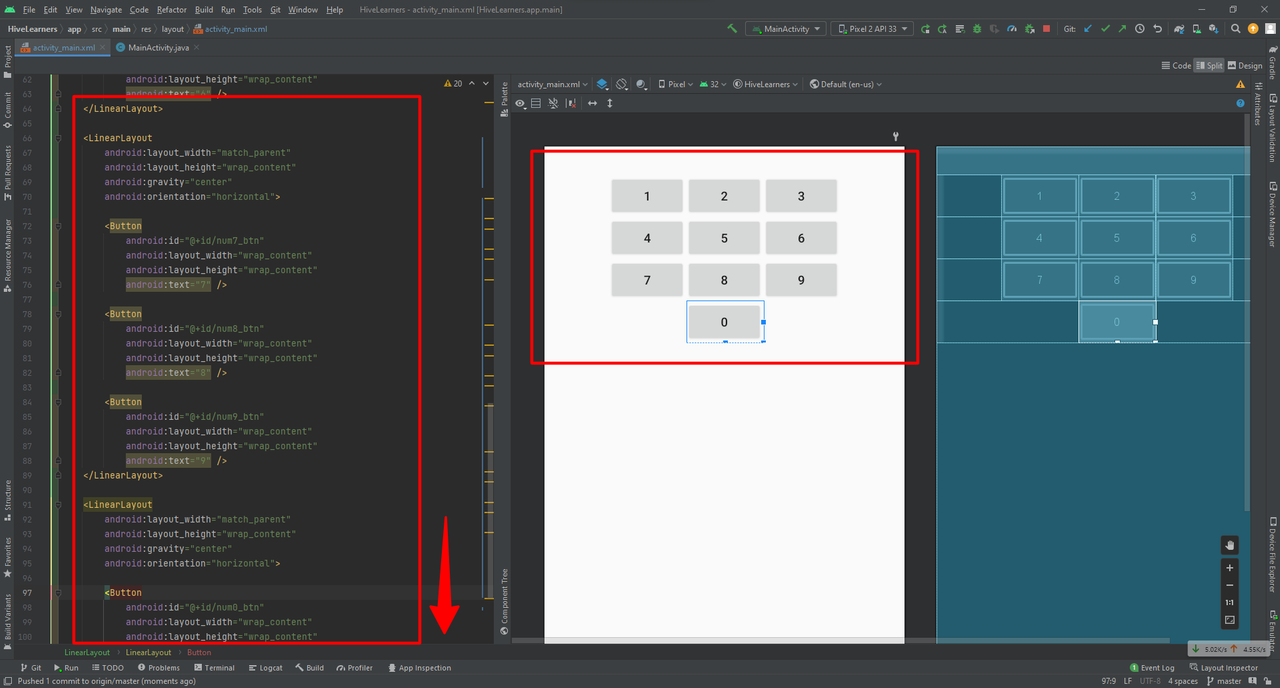This screenshot has height=688, width=1280.
Task: Switch to Split view mode
Action: pos(1209,66)
